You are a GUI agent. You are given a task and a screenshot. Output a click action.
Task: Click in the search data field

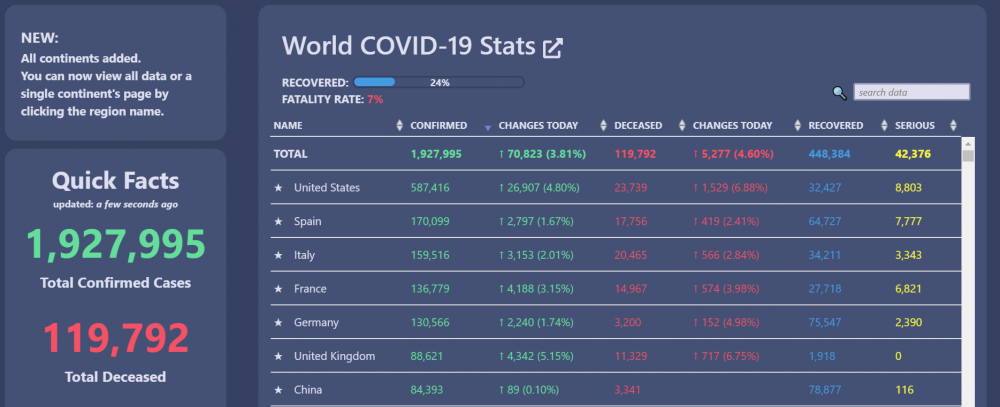[x=912, y=92]
